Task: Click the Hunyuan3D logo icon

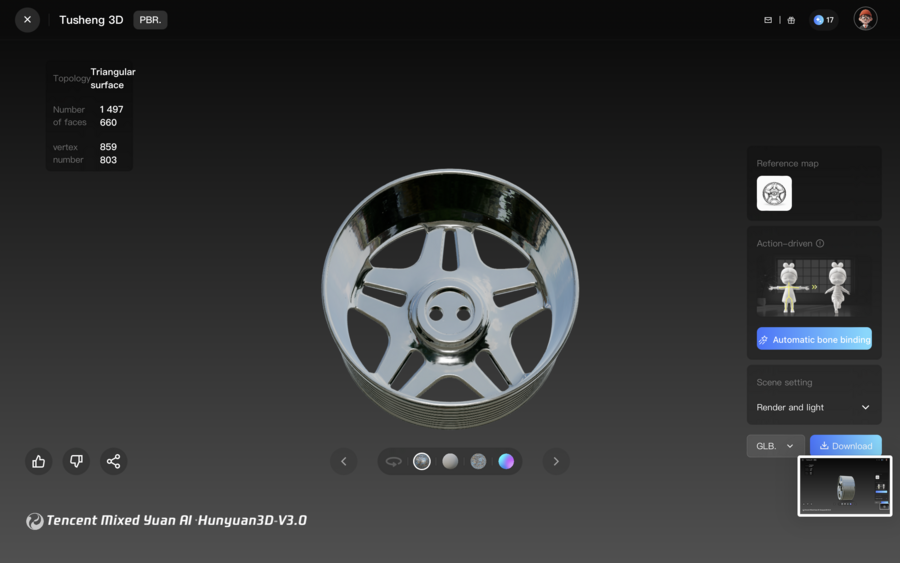Action: (x=34, y=521)
